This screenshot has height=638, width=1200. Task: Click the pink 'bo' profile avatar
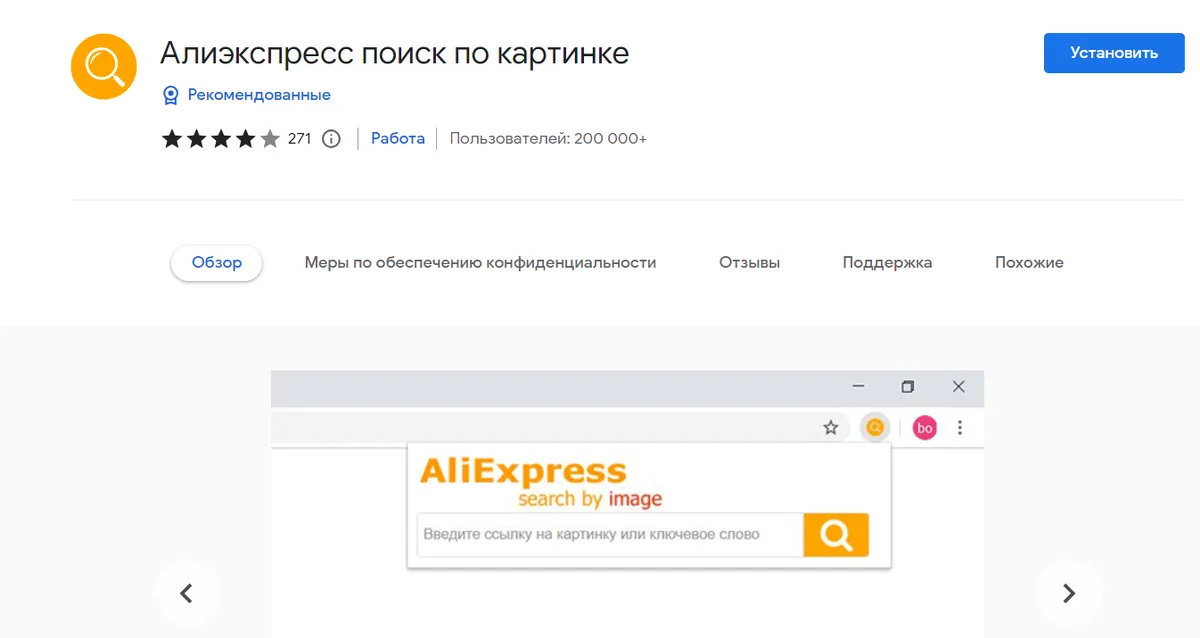(925, 428)
